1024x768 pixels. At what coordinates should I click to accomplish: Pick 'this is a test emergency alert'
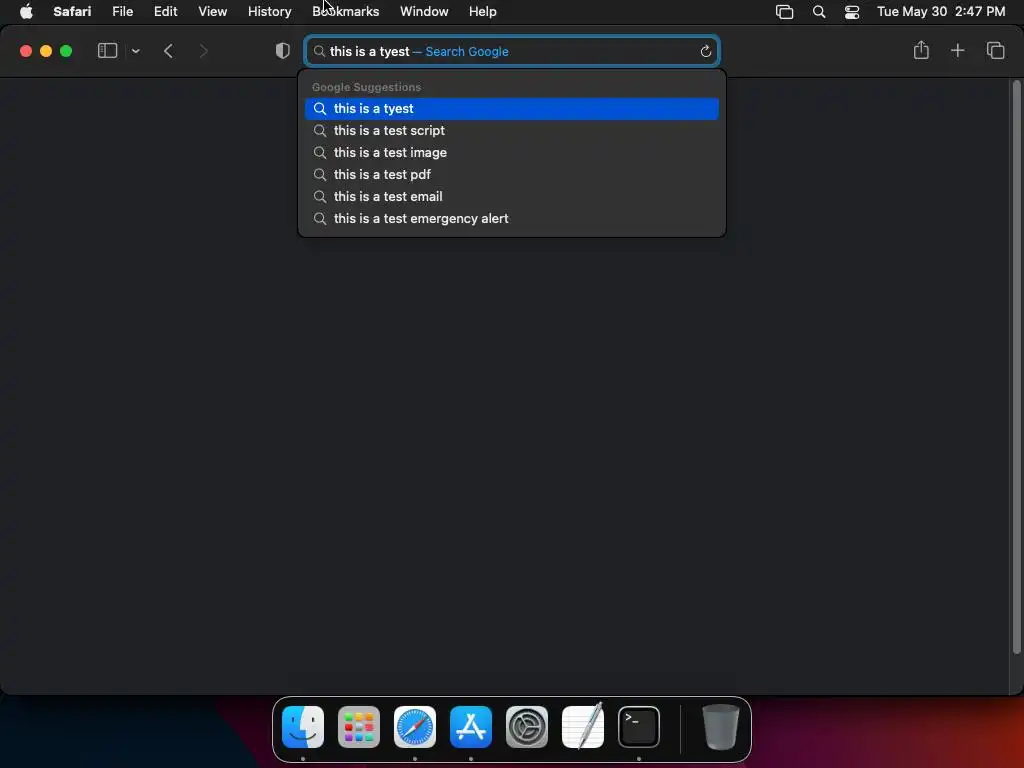512,219
